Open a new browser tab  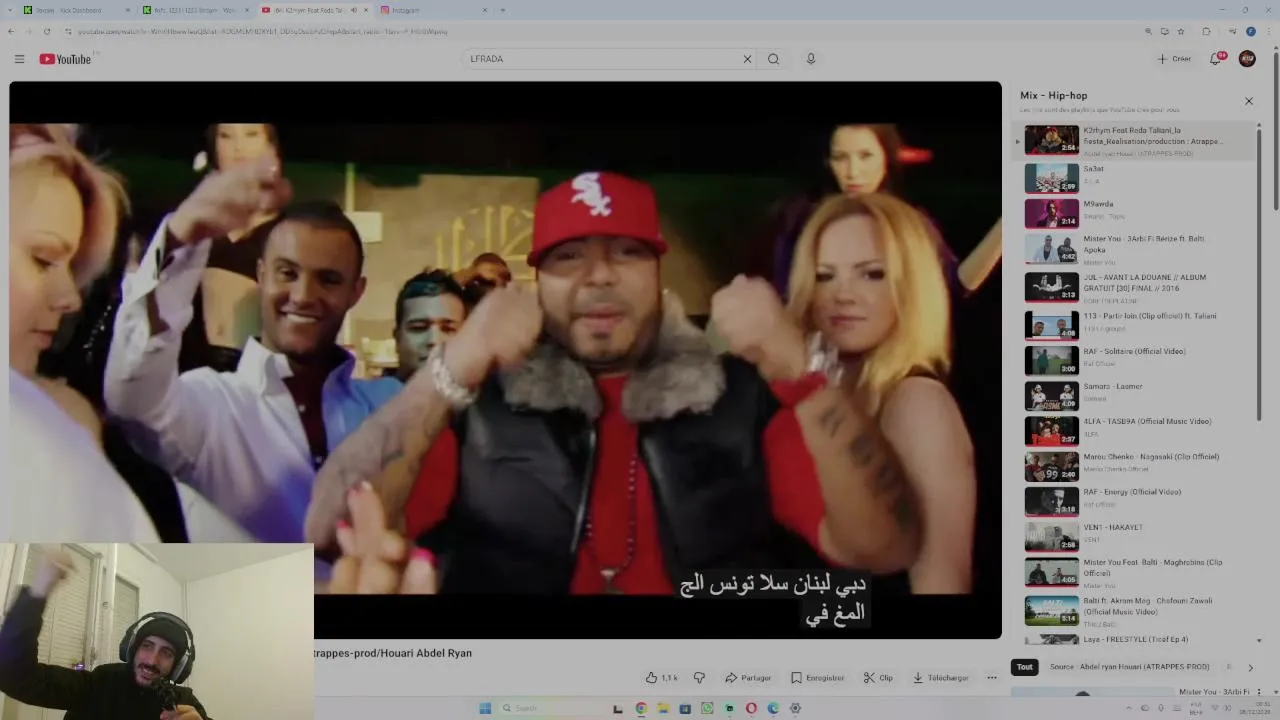click(502, 10)
